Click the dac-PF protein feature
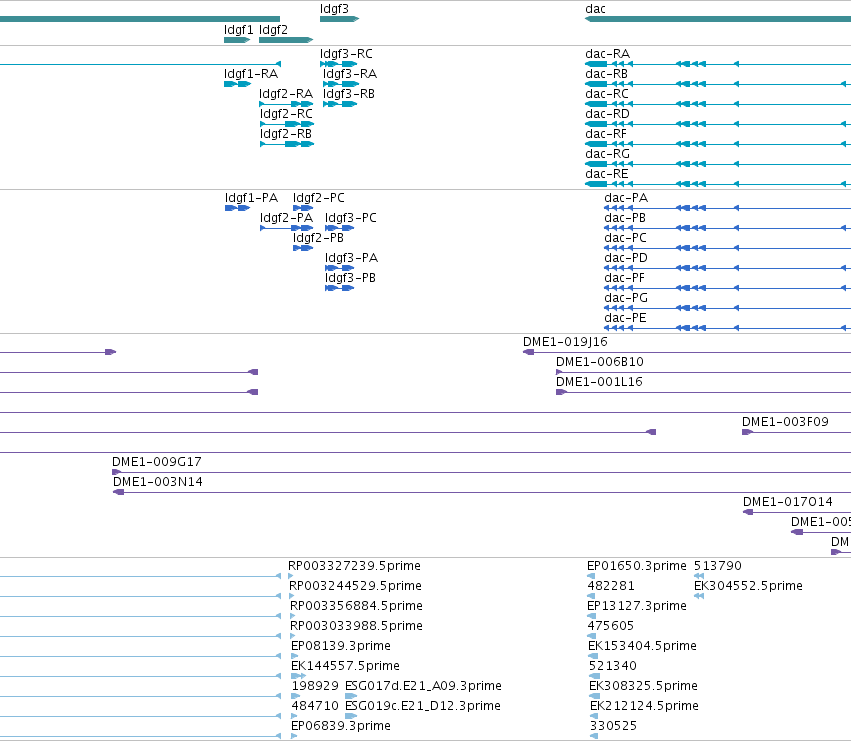Screen dimensions: 851x741 727,288
